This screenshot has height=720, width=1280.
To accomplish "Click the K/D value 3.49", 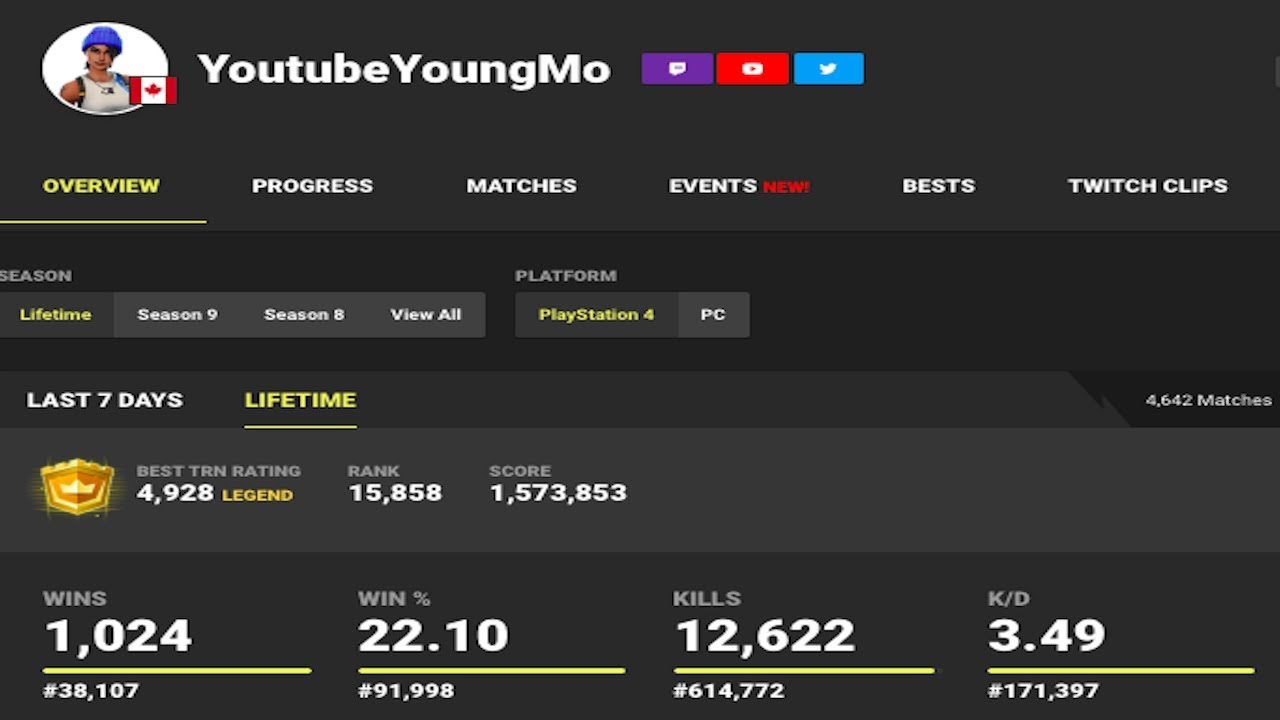I will (1047, 636).
